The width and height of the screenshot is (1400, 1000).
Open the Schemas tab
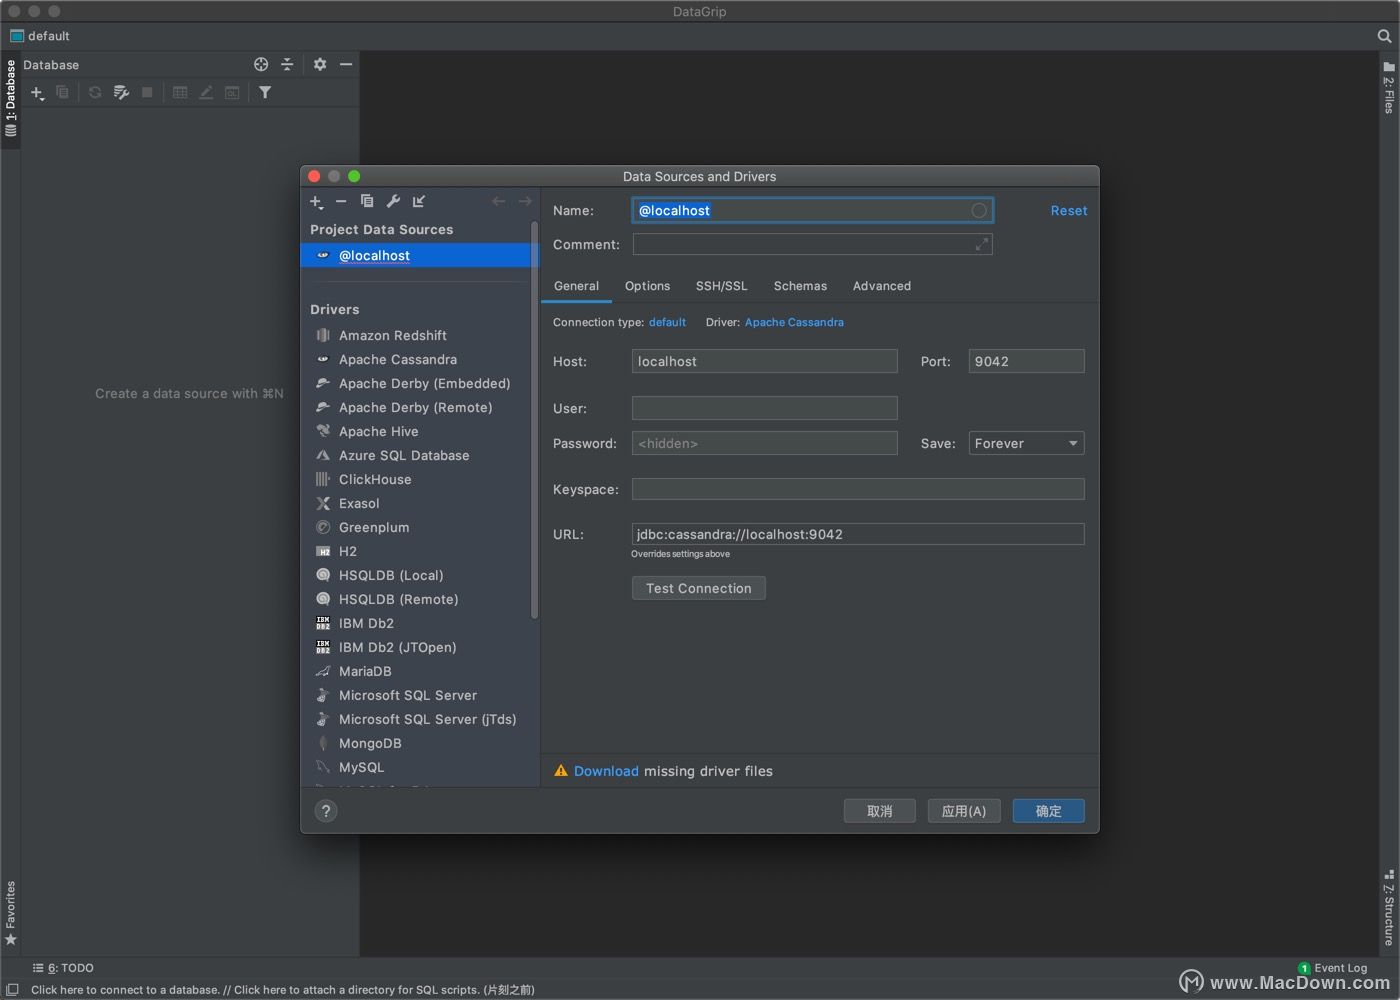[800, 286]
